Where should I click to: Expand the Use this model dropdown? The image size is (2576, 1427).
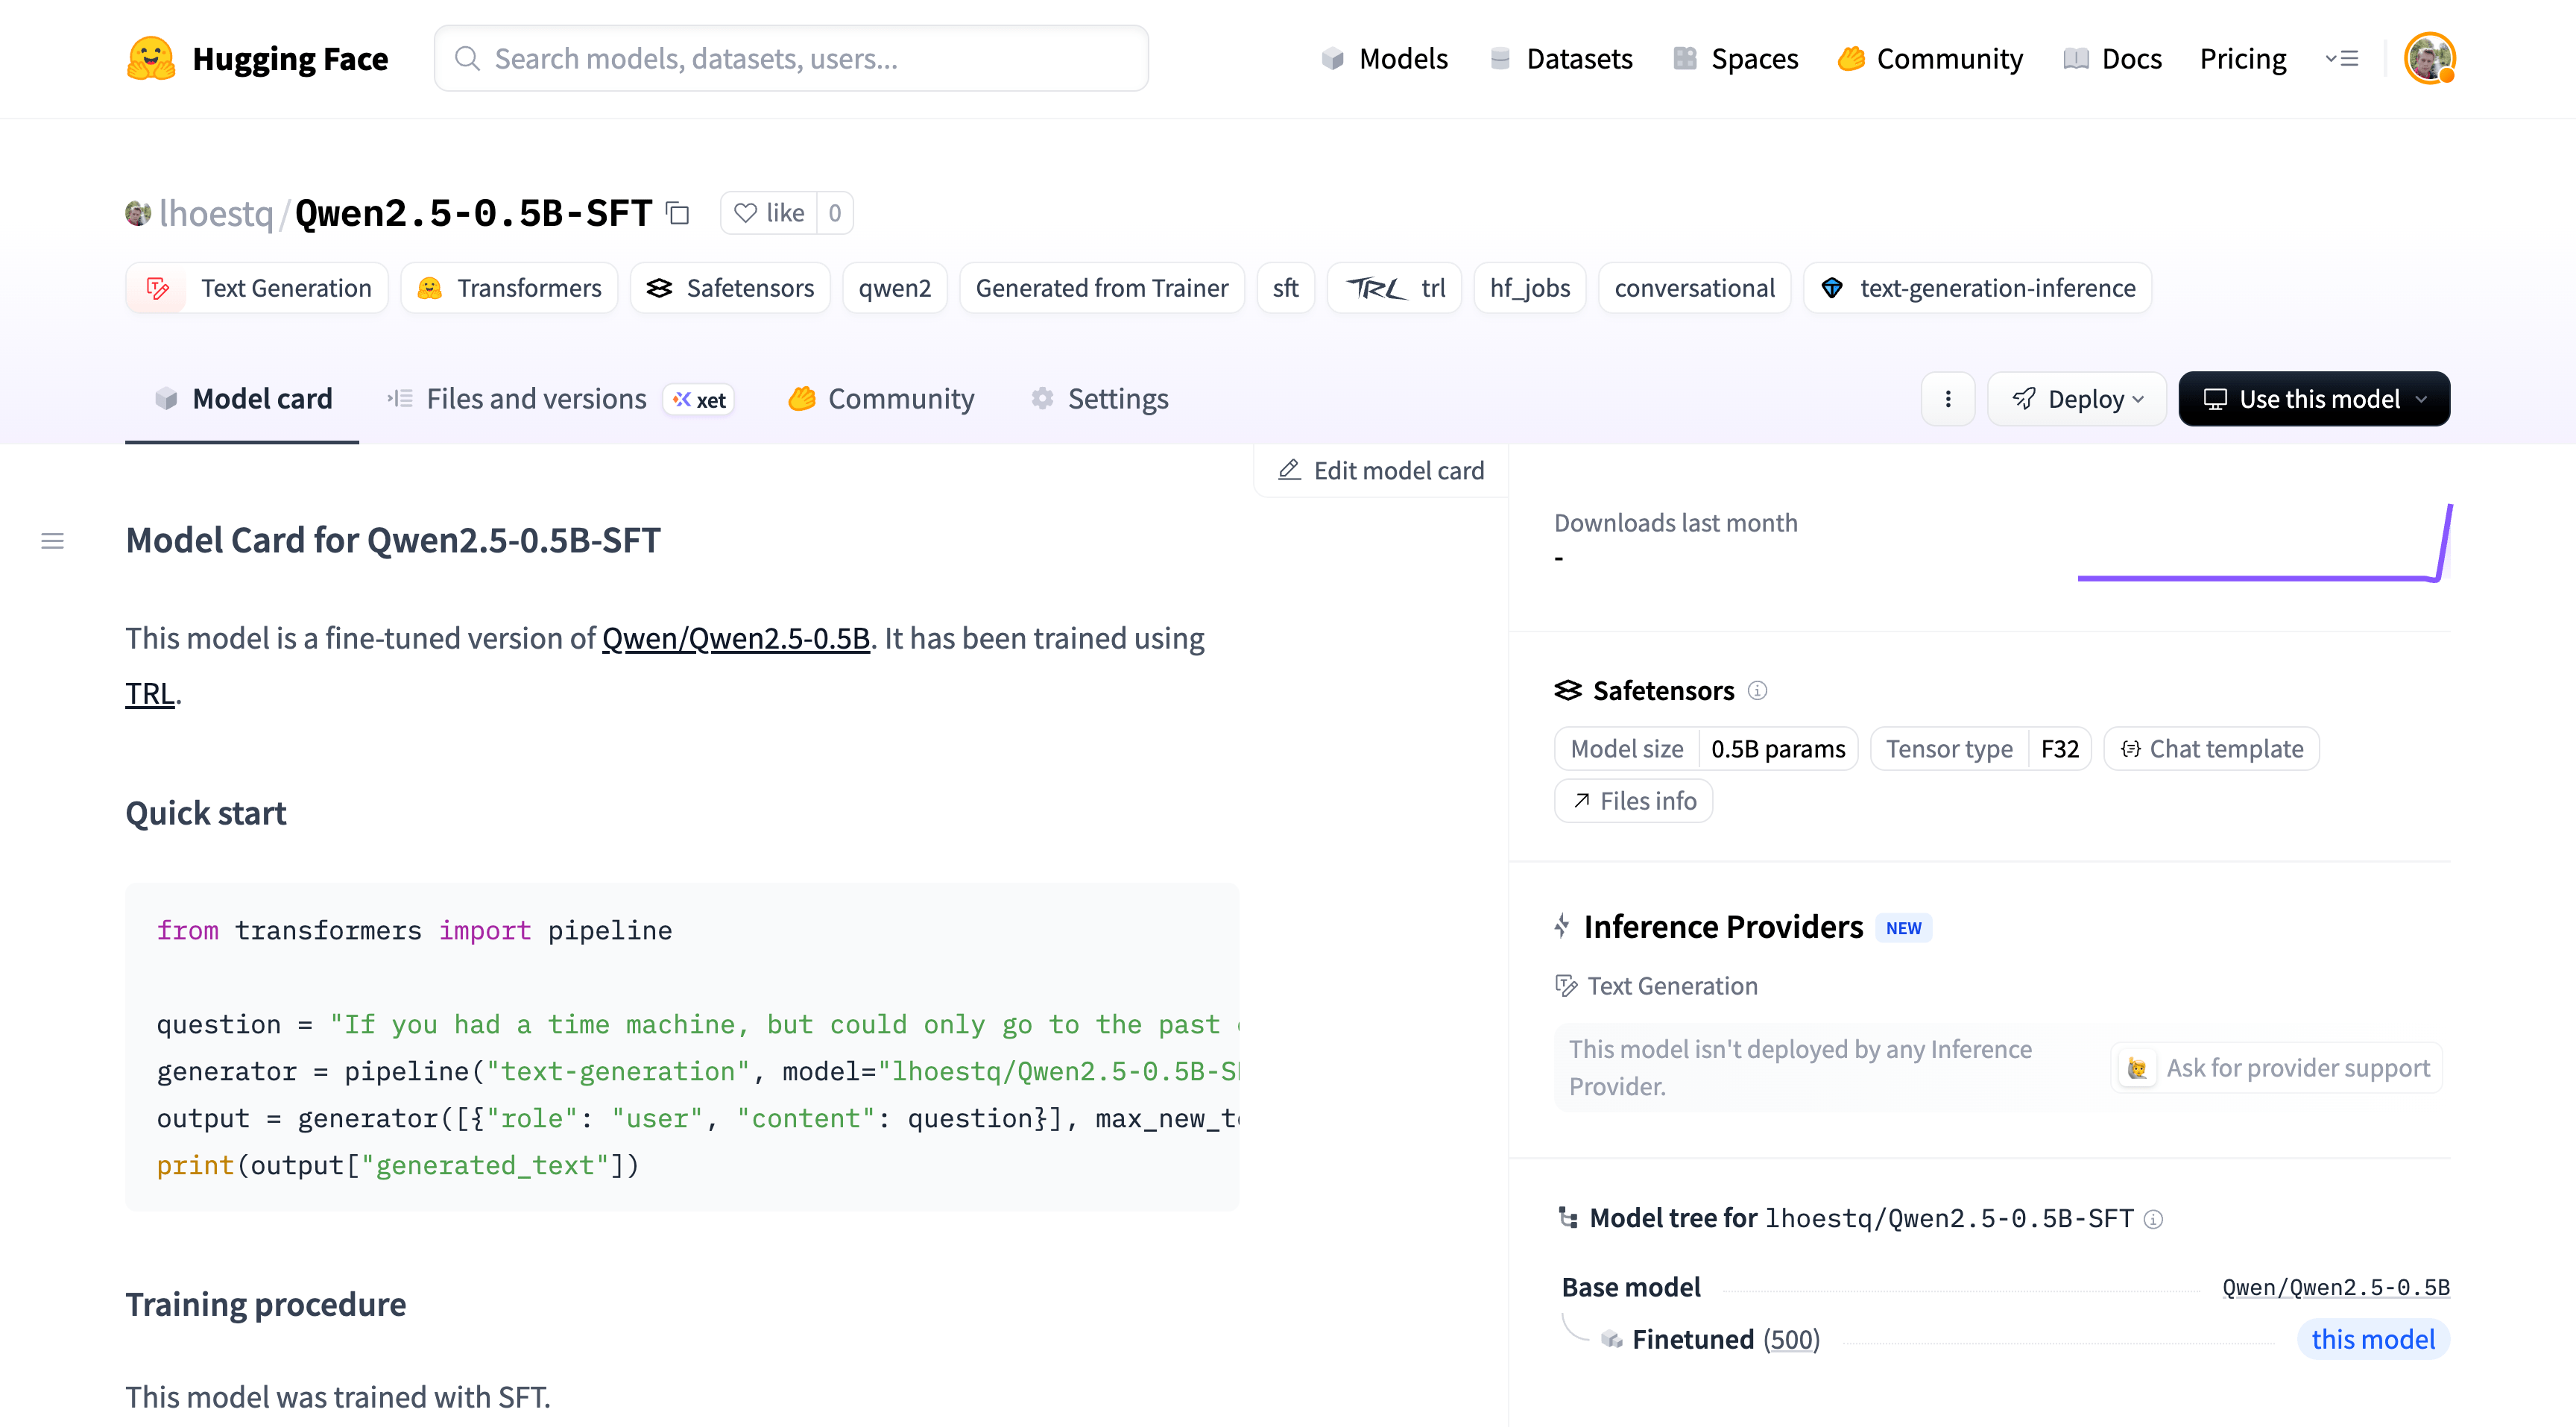pyautogui.click(x=2314, y=399)
